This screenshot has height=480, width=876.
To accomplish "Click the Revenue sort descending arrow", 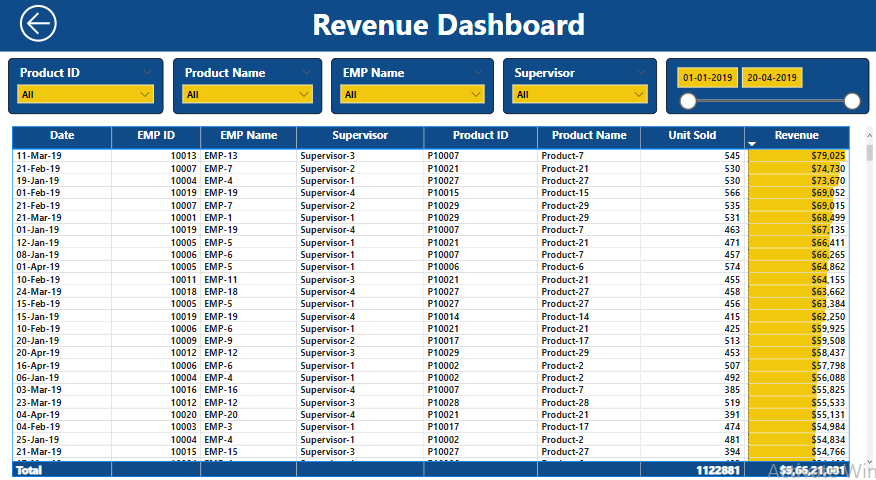I will [752, 144].
